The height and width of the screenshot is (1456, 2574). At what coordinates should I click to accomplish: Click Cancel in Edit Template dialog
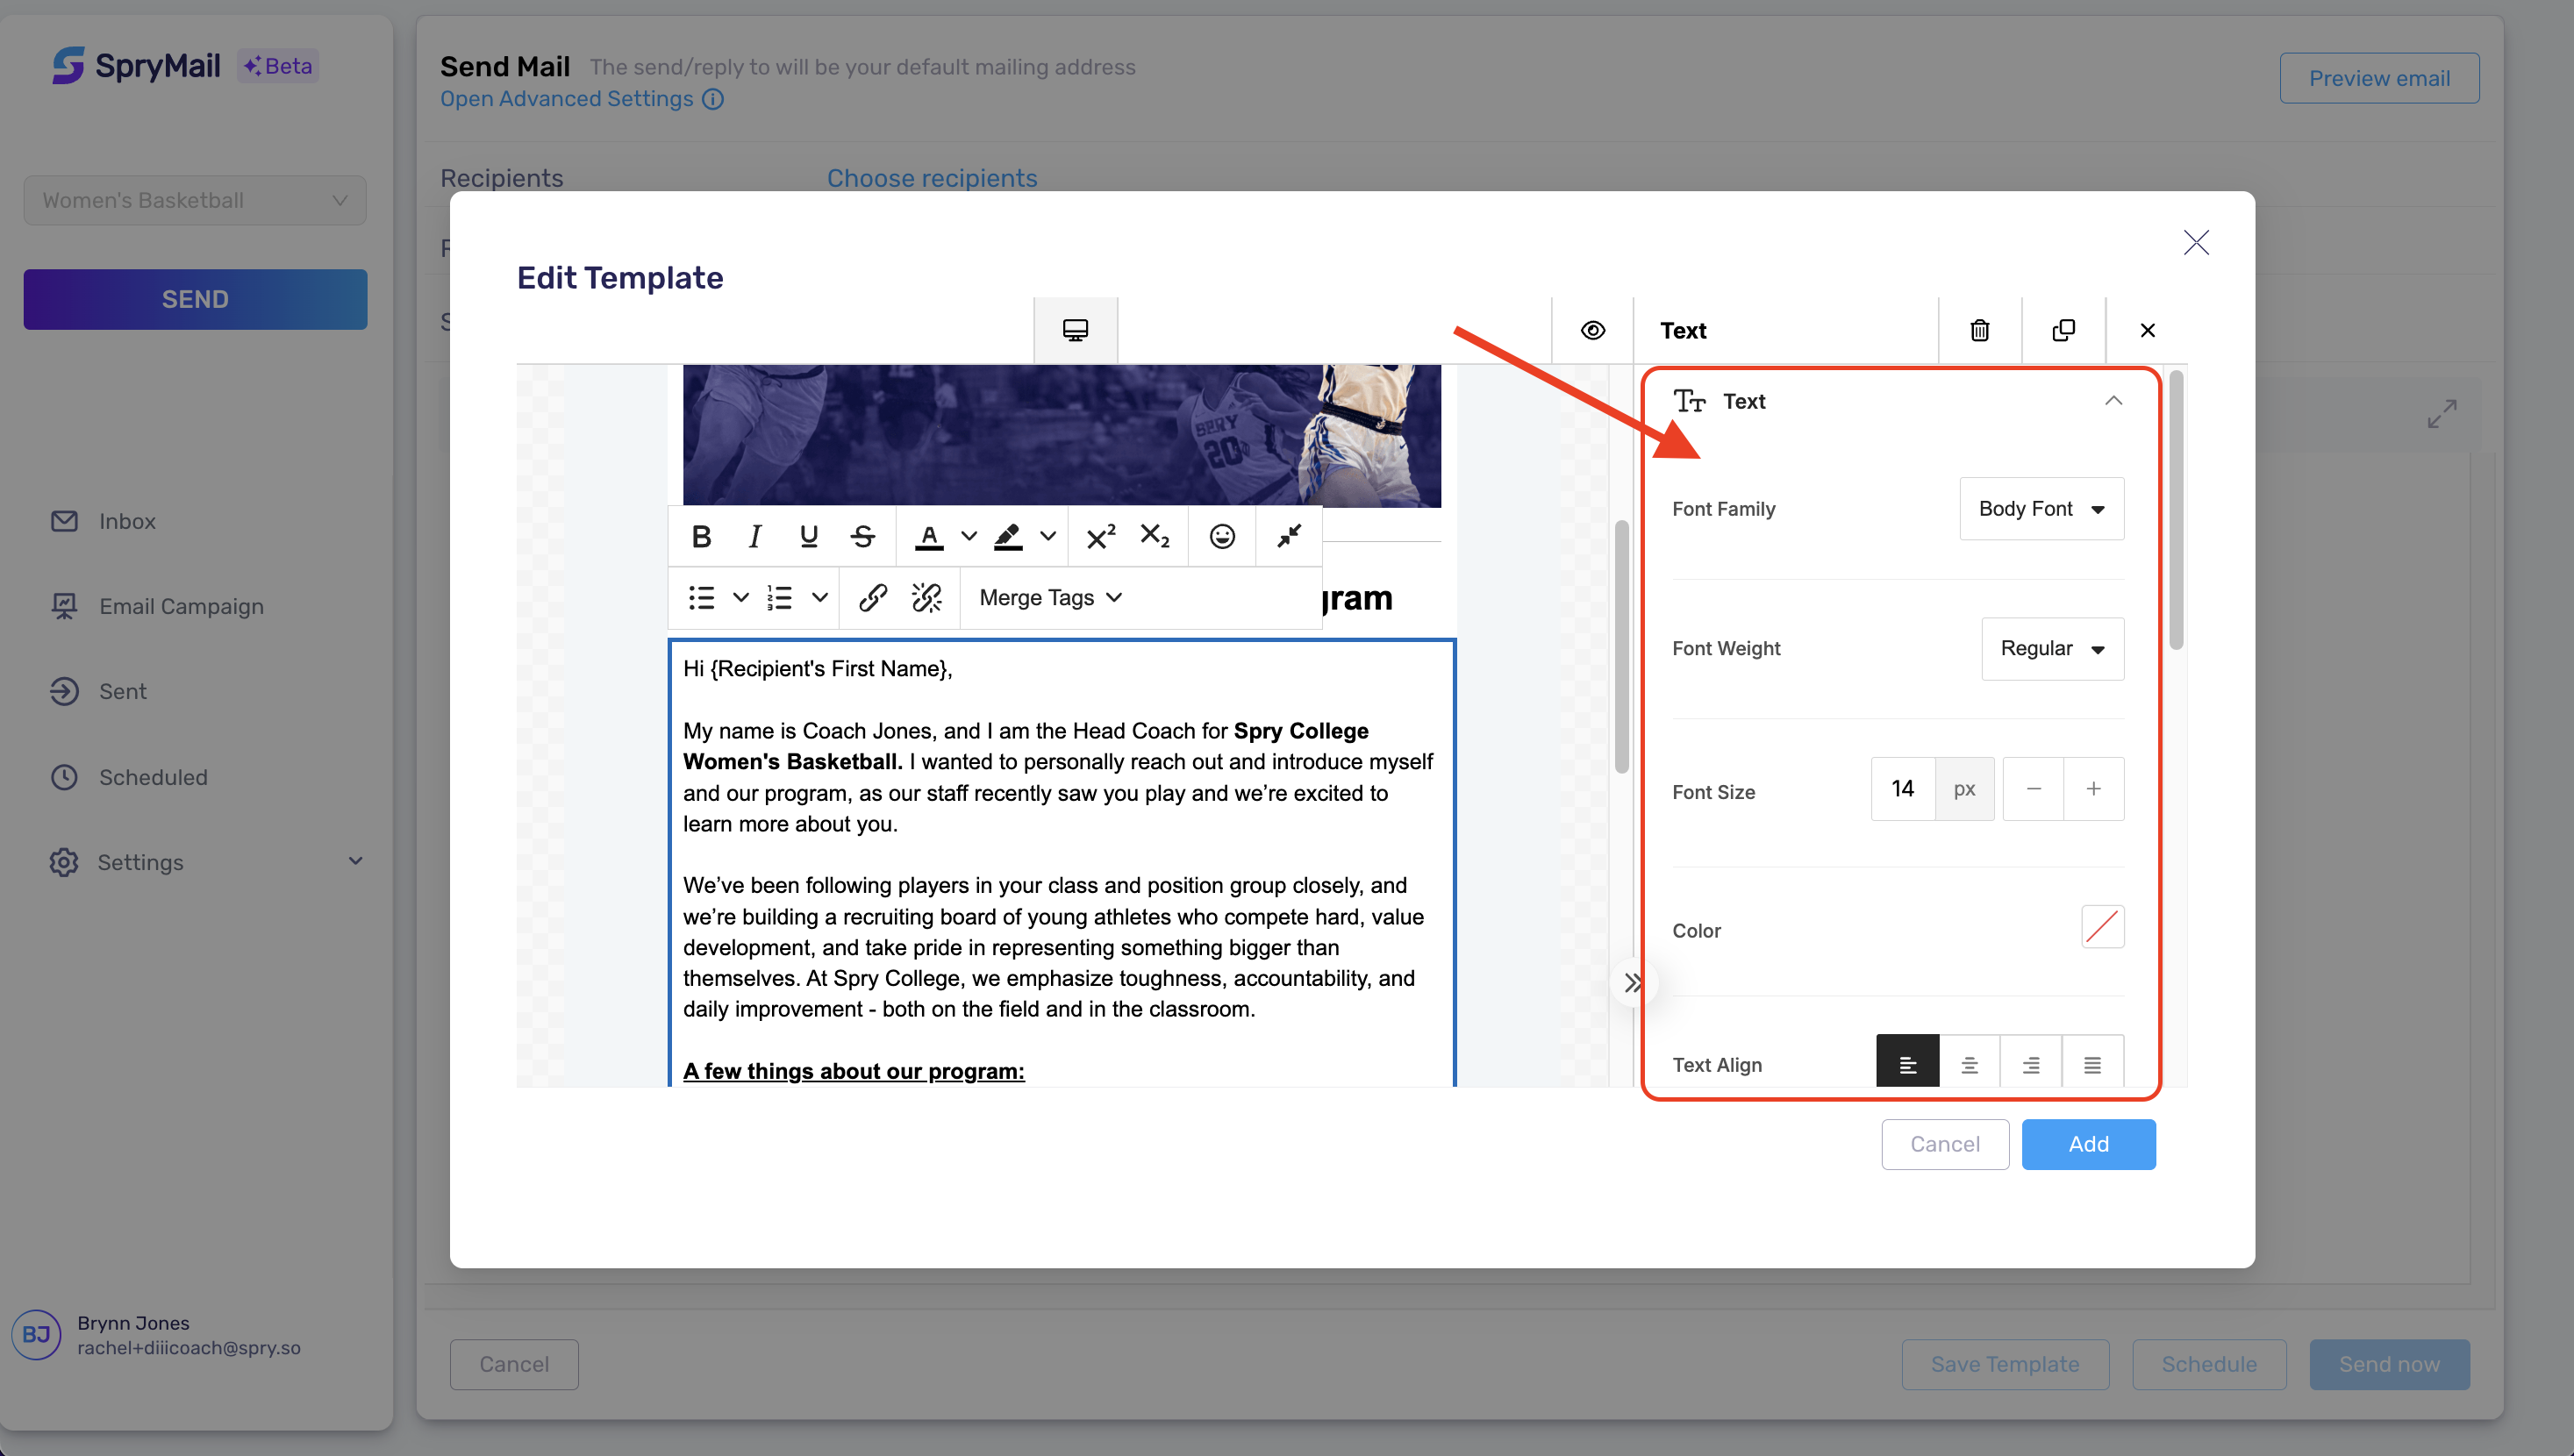click(x=1945, y=1144)
